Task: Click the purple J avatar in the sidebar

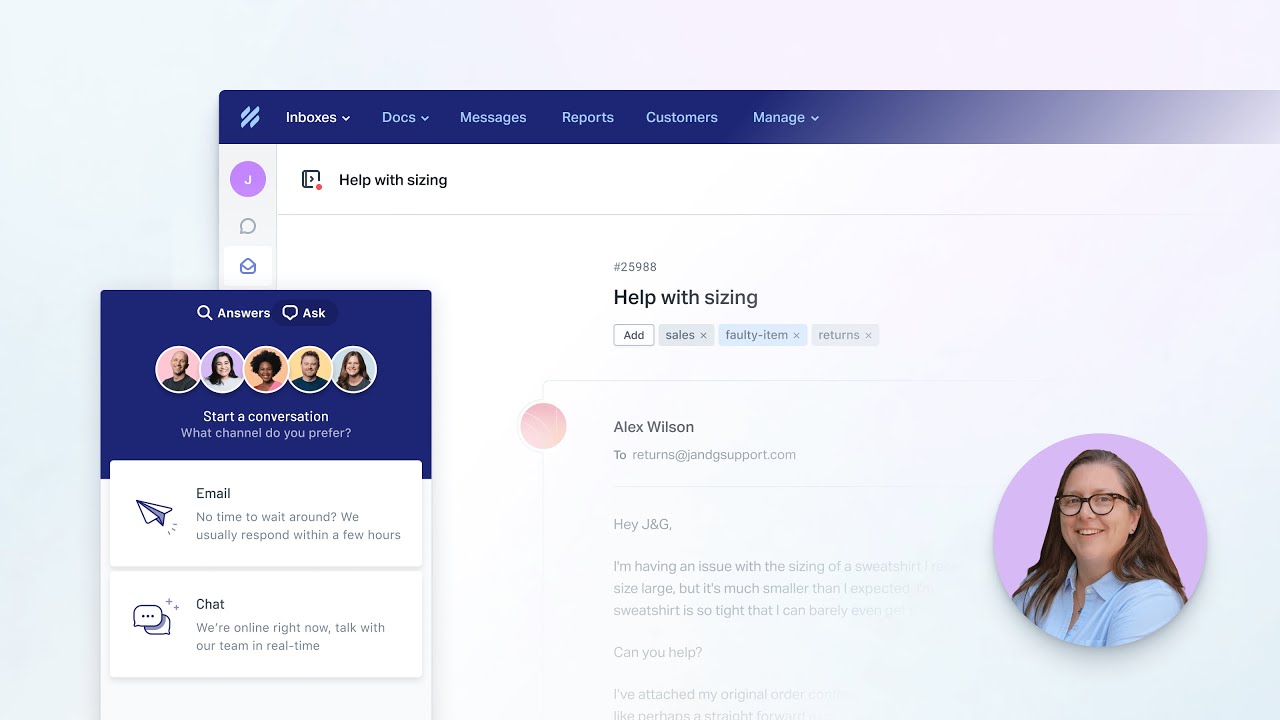Action: click(x=247, y=178)
